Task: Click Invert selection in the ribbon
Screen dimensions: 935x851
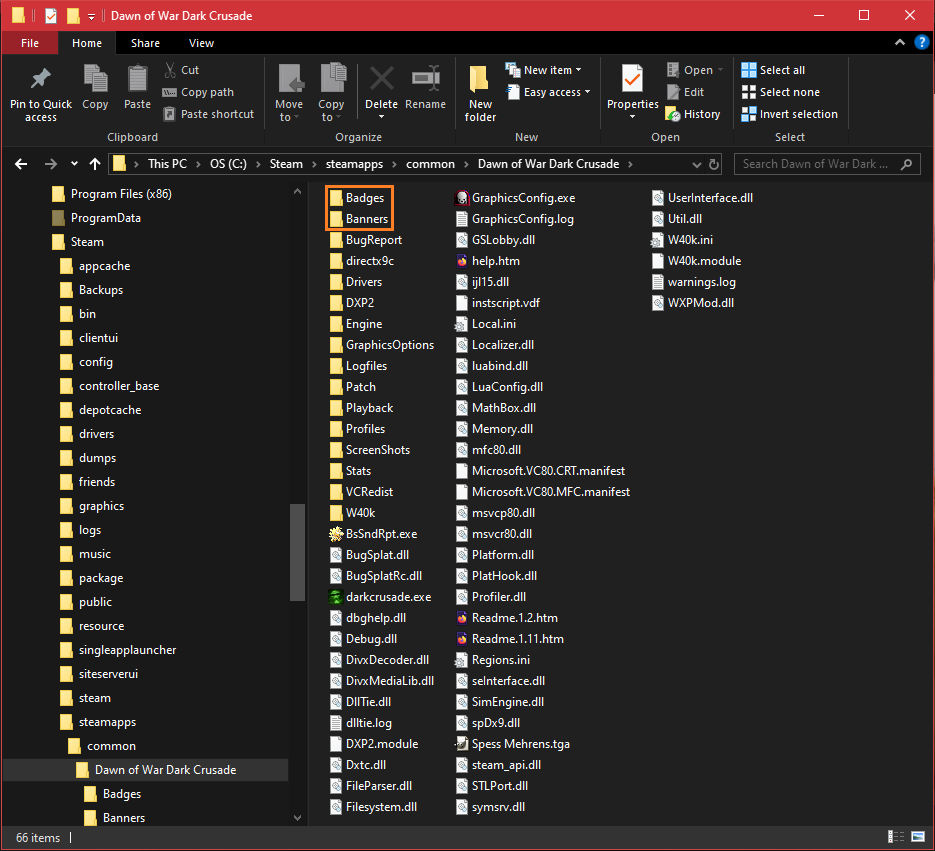Action: pyautogui.click(x=790, y=114)
